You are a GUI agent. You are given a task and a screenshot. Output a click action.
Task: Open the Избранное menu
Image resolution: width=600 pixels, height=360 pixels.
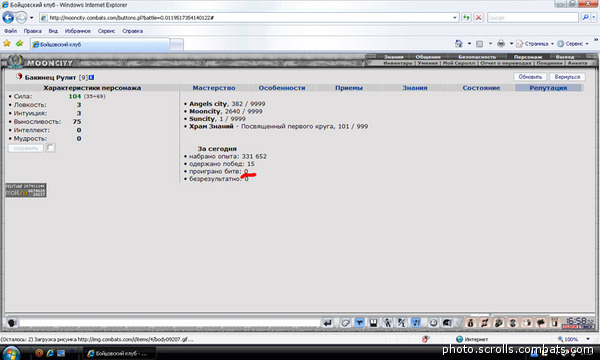point(78,31)
